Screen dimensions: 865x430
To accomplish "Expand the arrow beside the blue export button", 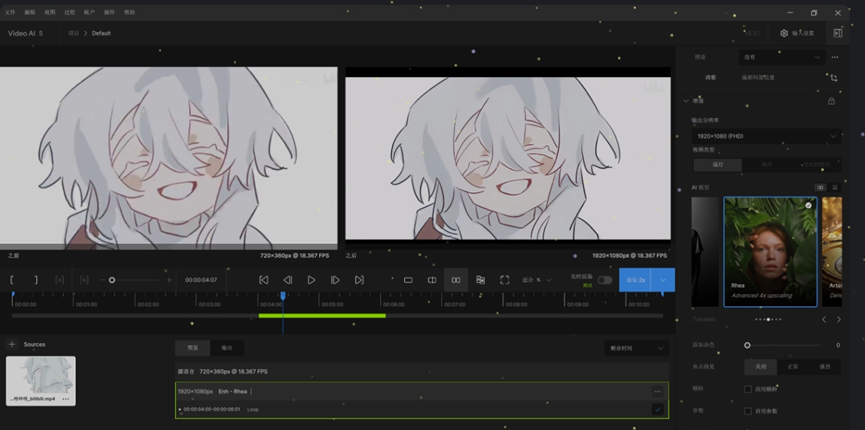I will (663, 280).
